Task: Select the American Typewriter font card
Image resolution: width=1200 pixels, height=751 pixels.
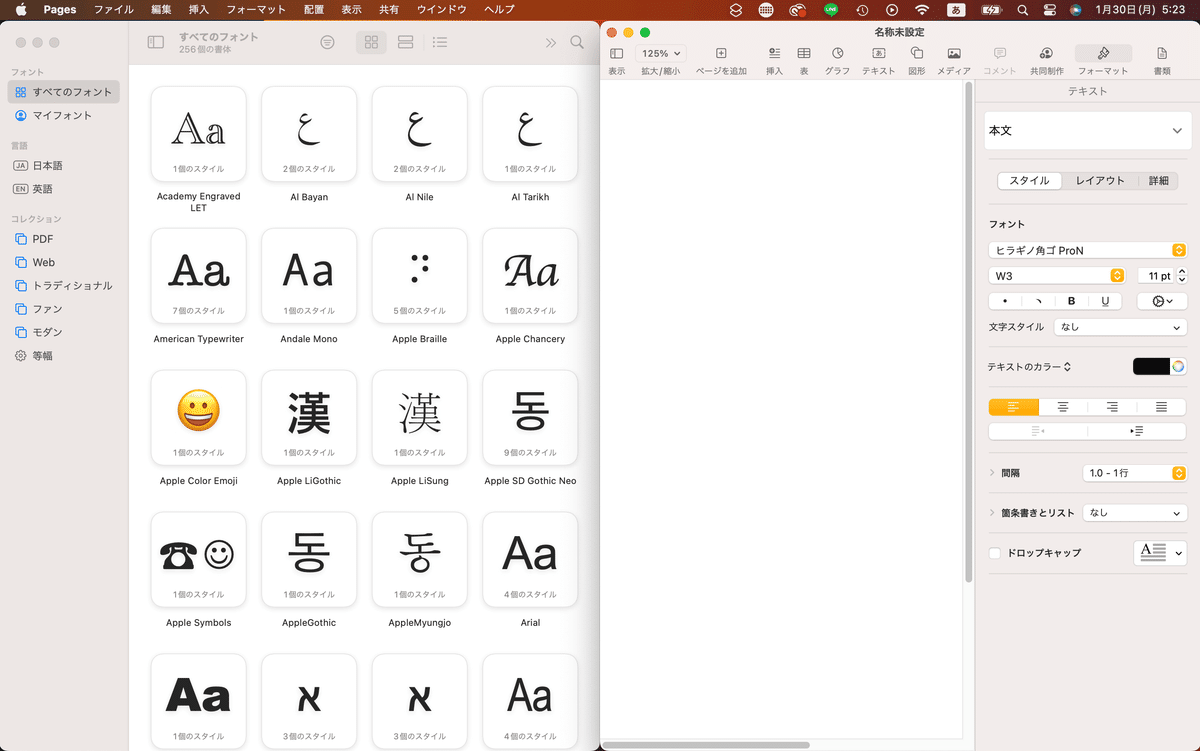Action: click(198, 276)
